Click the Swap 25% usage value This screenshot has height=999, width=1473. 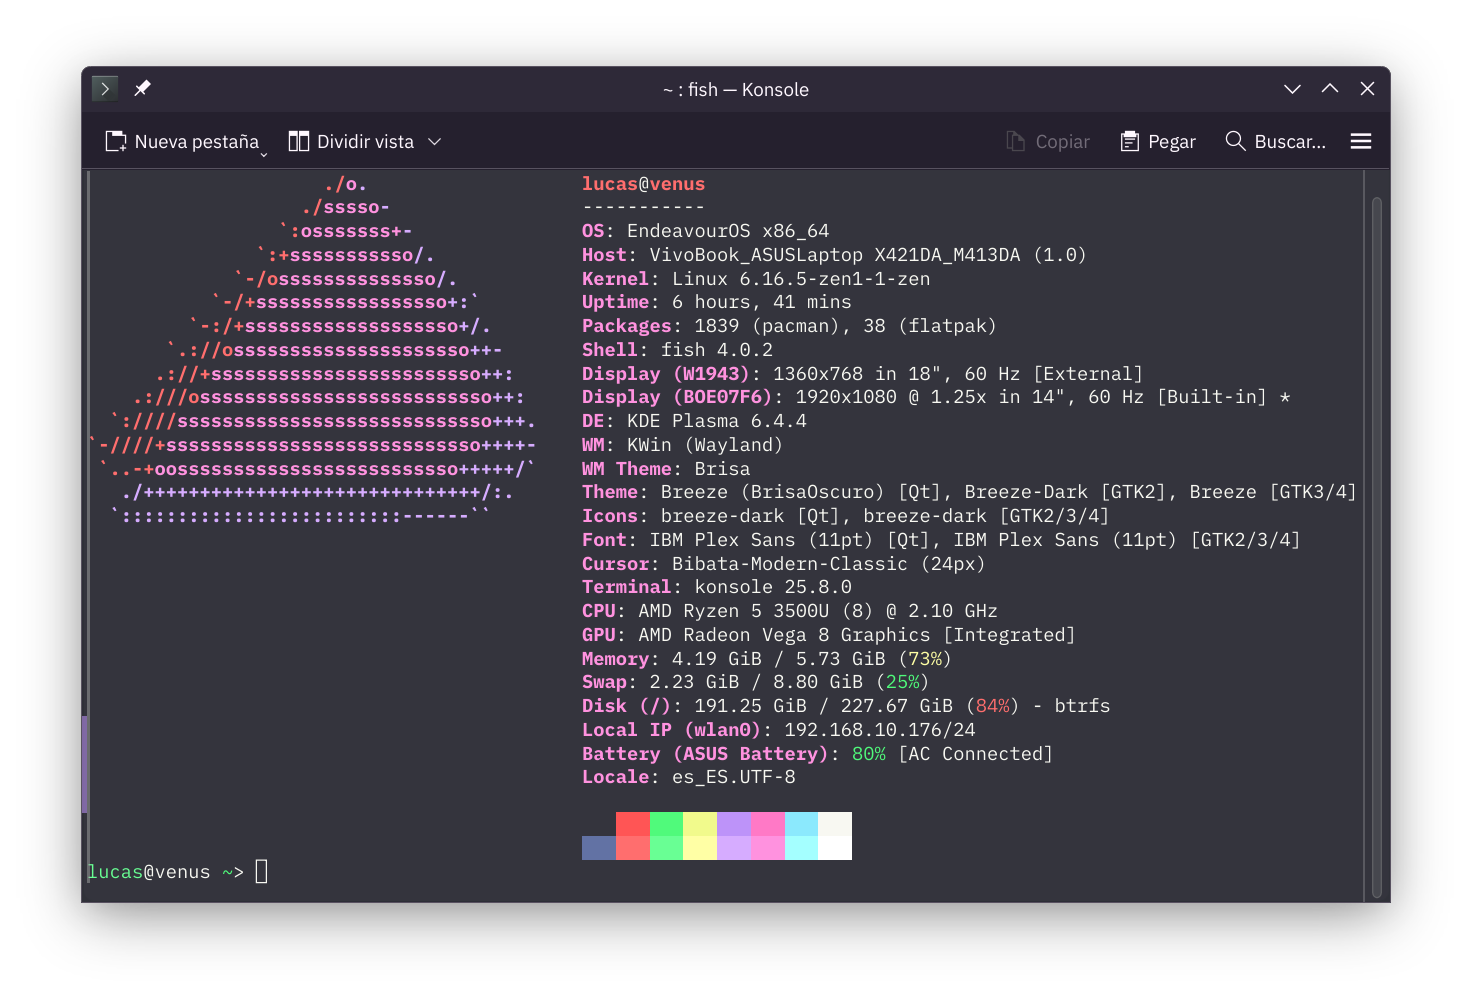pos(903,682)
